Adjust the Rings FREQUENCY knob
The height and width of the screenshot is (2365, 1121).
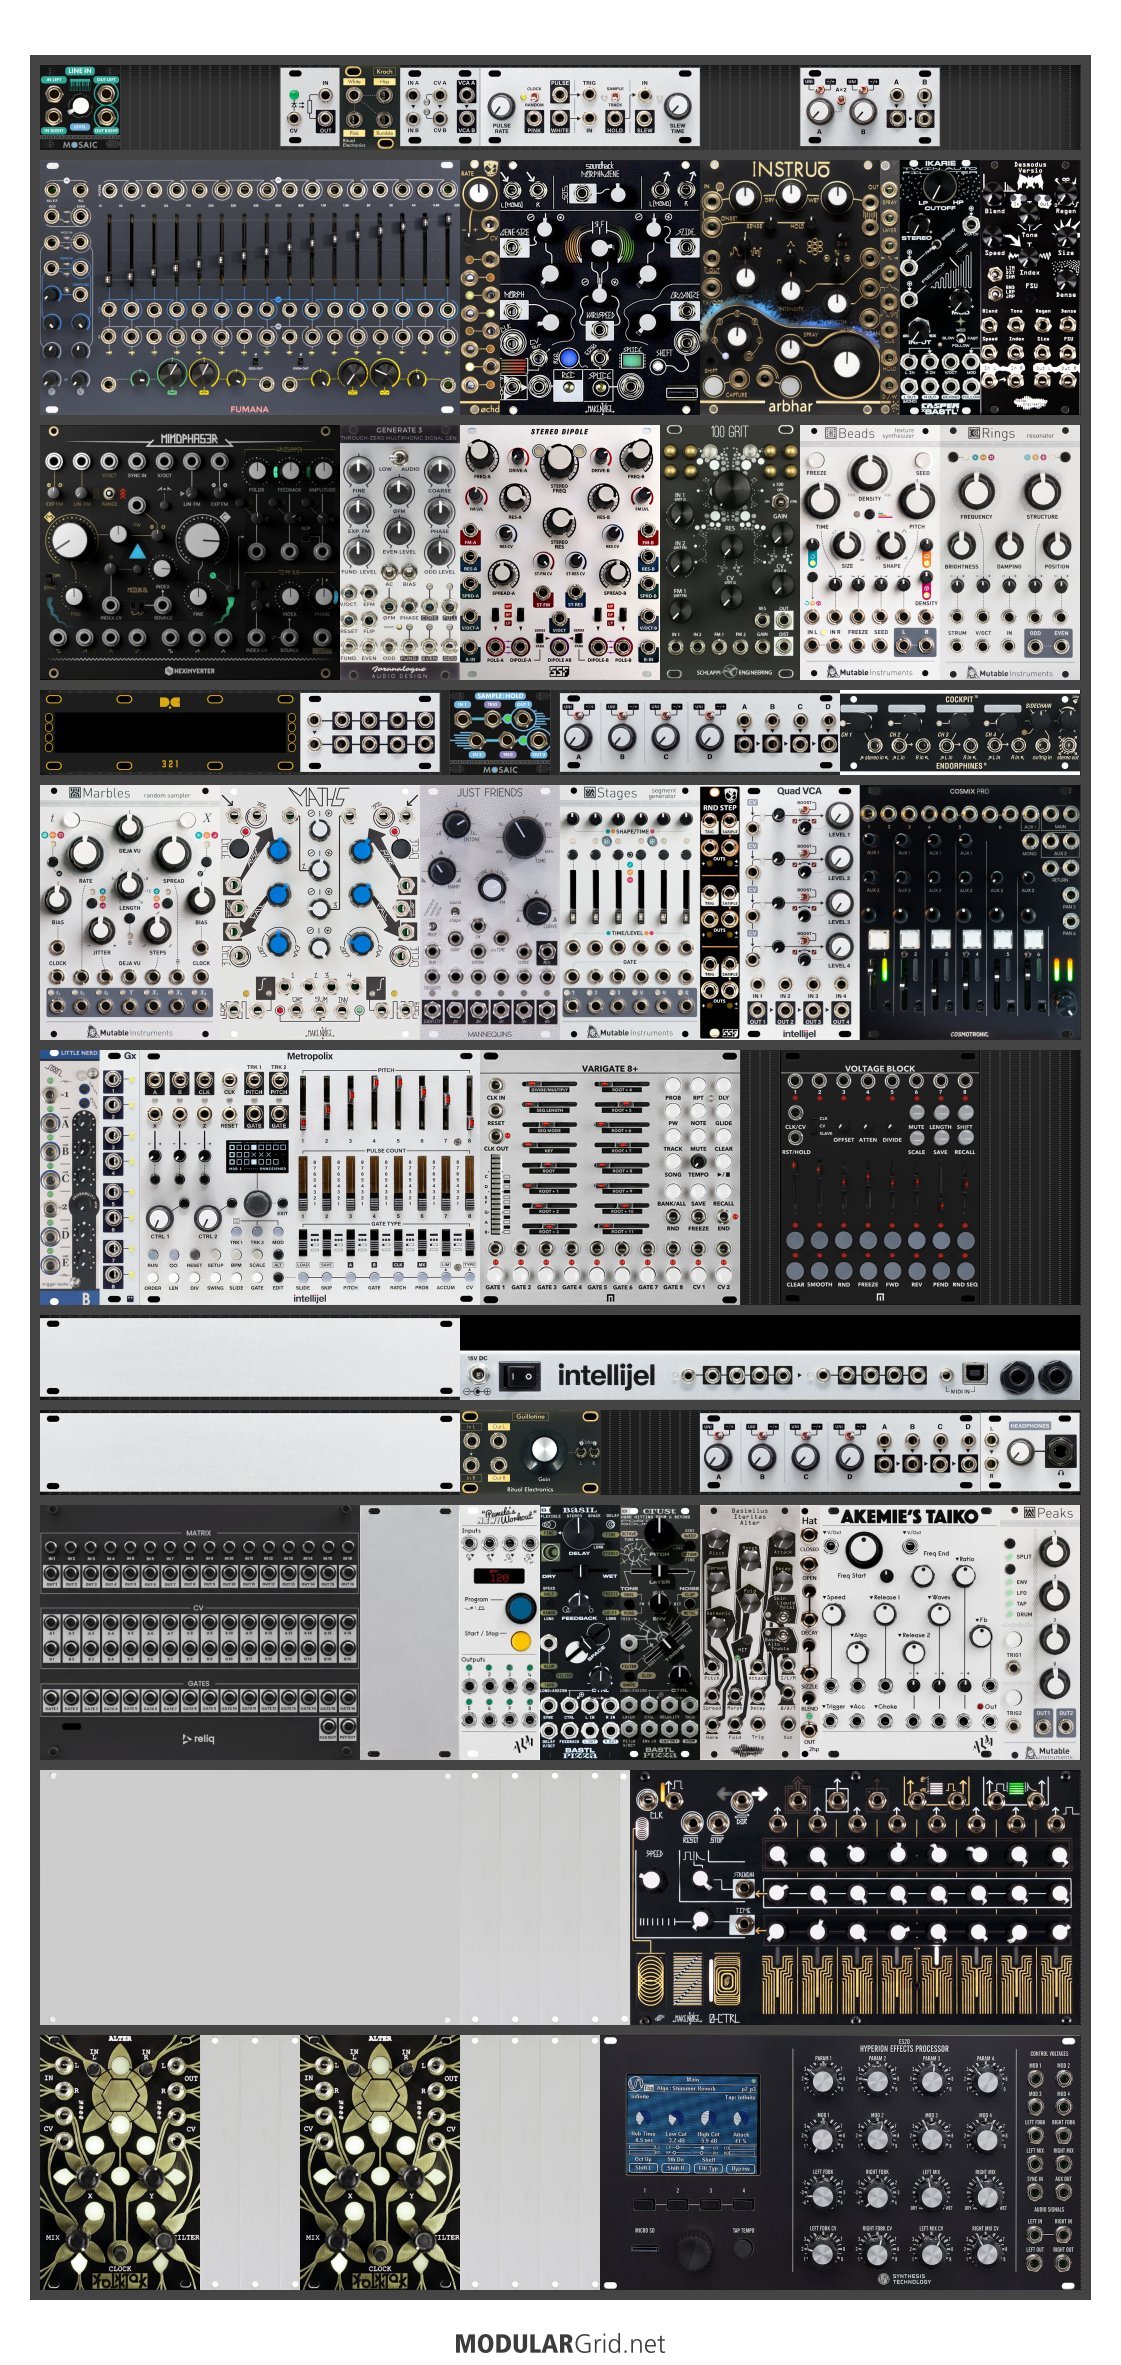(975, 491)
